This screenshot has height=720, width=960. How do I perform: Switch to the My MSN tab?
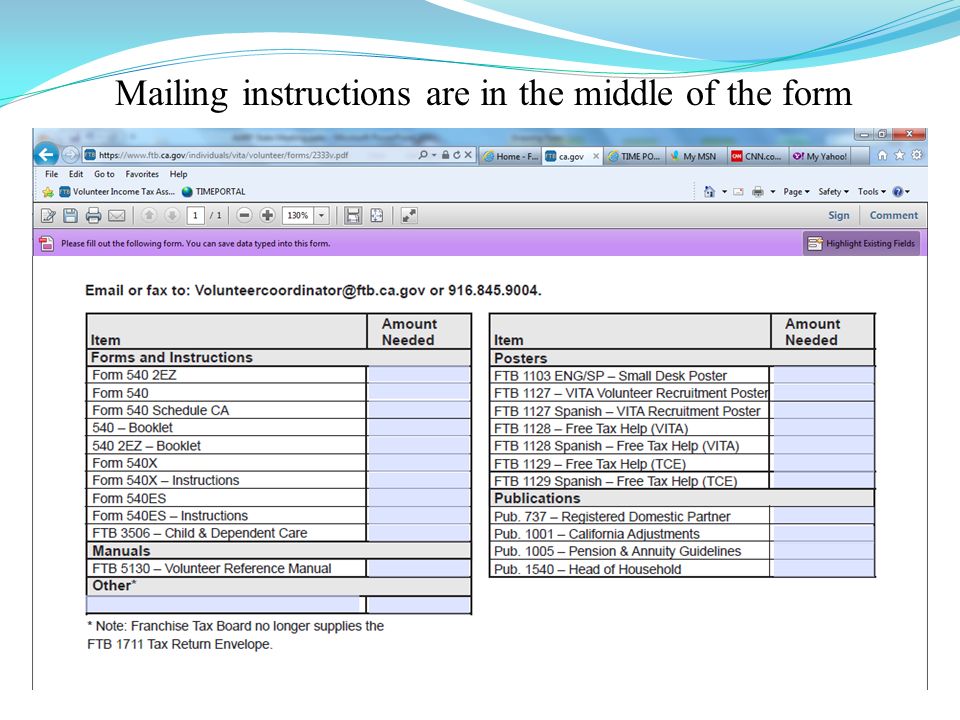[x=695, y=156]
